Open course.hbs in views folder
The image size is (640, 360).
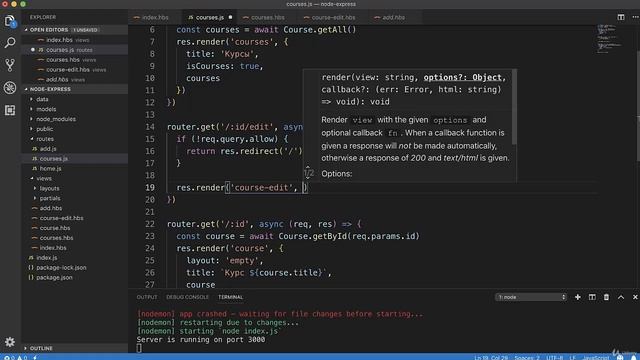[74, 228]
